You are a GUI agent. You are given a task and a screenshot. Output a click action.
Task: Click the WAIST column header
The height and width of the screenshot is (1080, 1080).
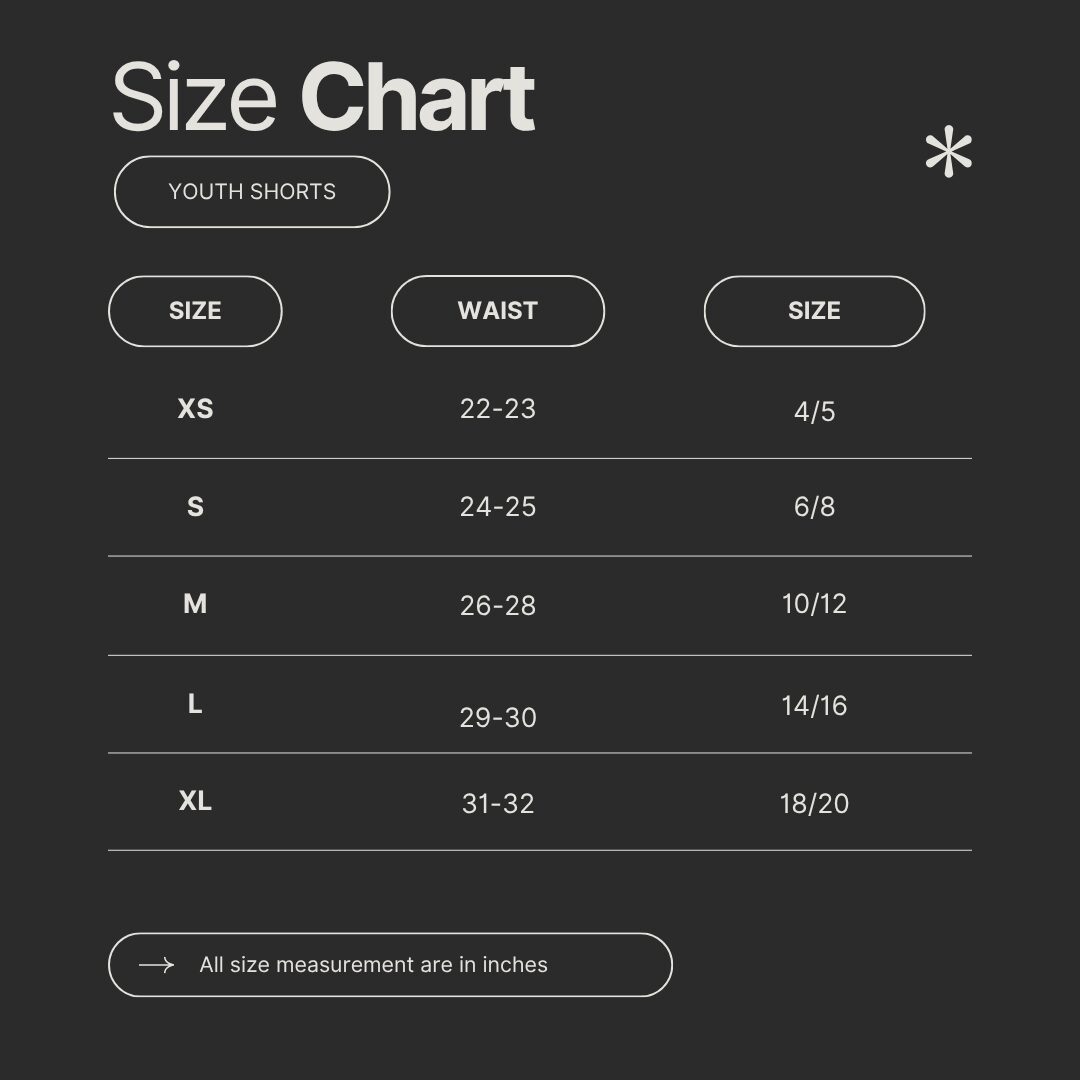pos(498,311)
